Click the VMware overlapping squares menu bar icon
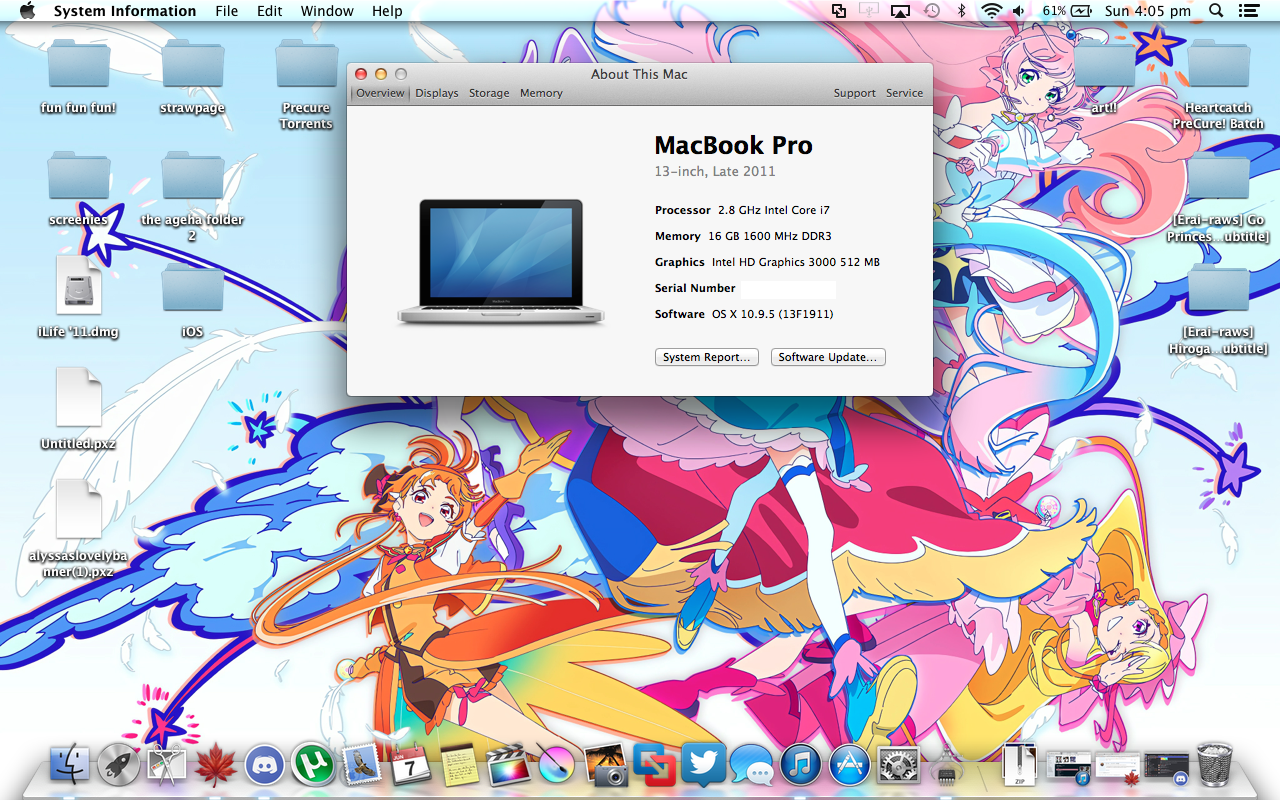Screen dimensions: 1280x800 [x=838, y=11]
